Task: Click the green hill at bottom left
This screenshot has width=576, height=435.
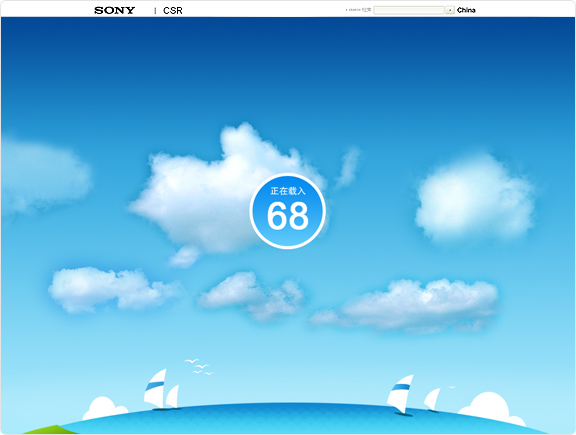Action: [x=50, y=429]
